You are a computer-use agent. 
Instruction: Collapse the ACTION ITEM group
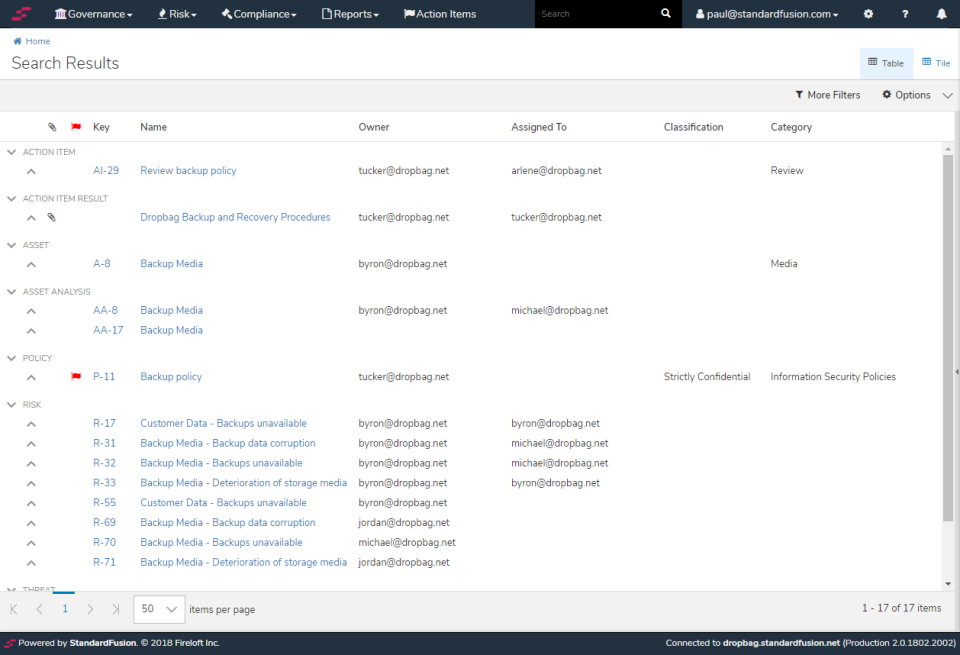[11, 152]
